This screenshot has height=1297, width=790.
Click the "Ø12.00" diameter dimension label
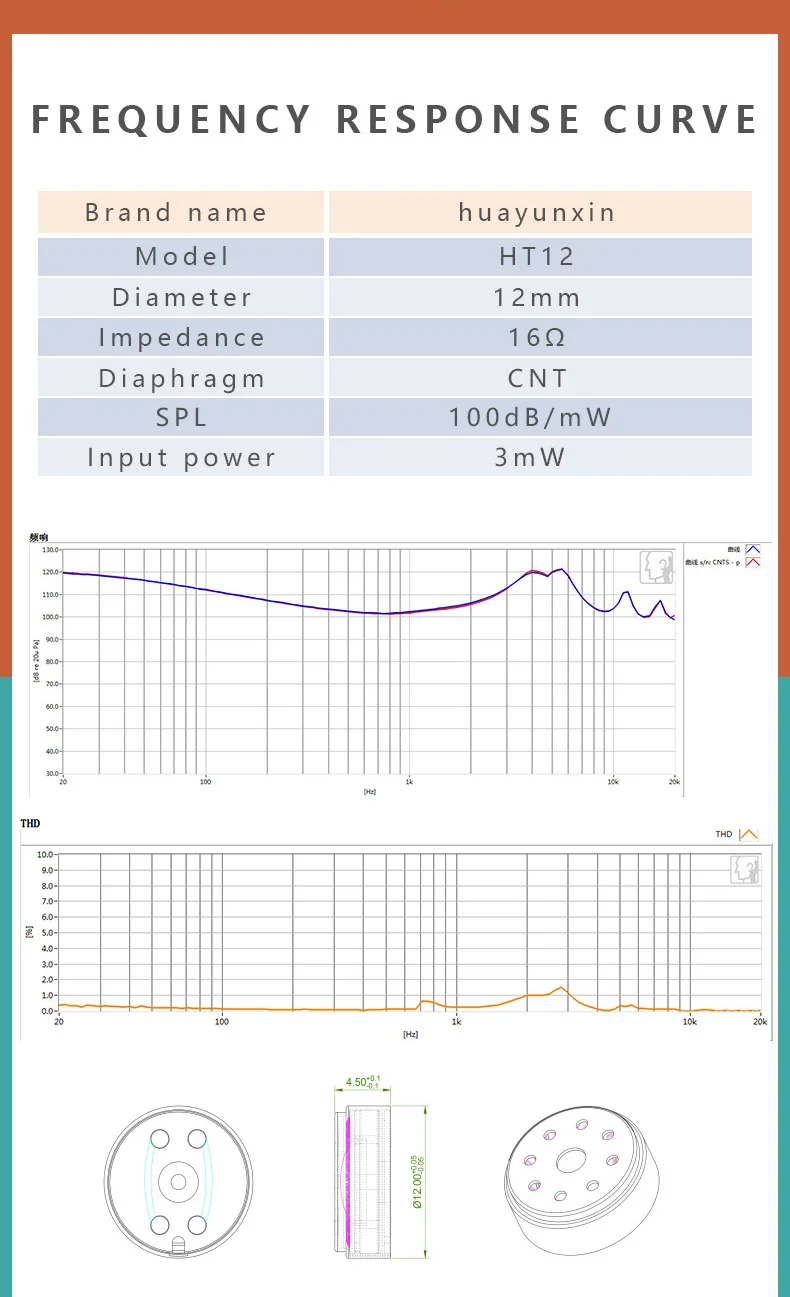(416, 1181)
